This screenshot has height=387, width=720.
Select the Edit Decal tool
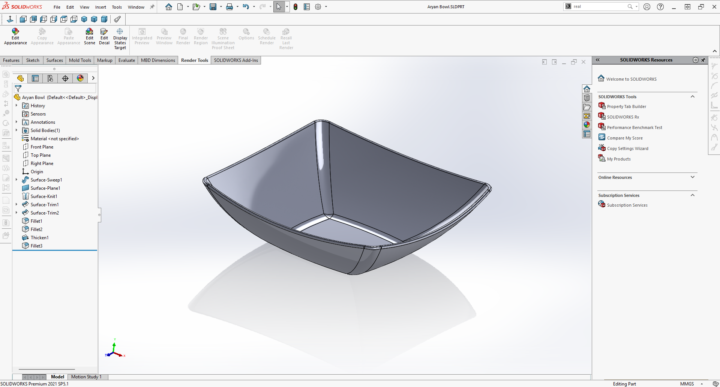(104, 36)
